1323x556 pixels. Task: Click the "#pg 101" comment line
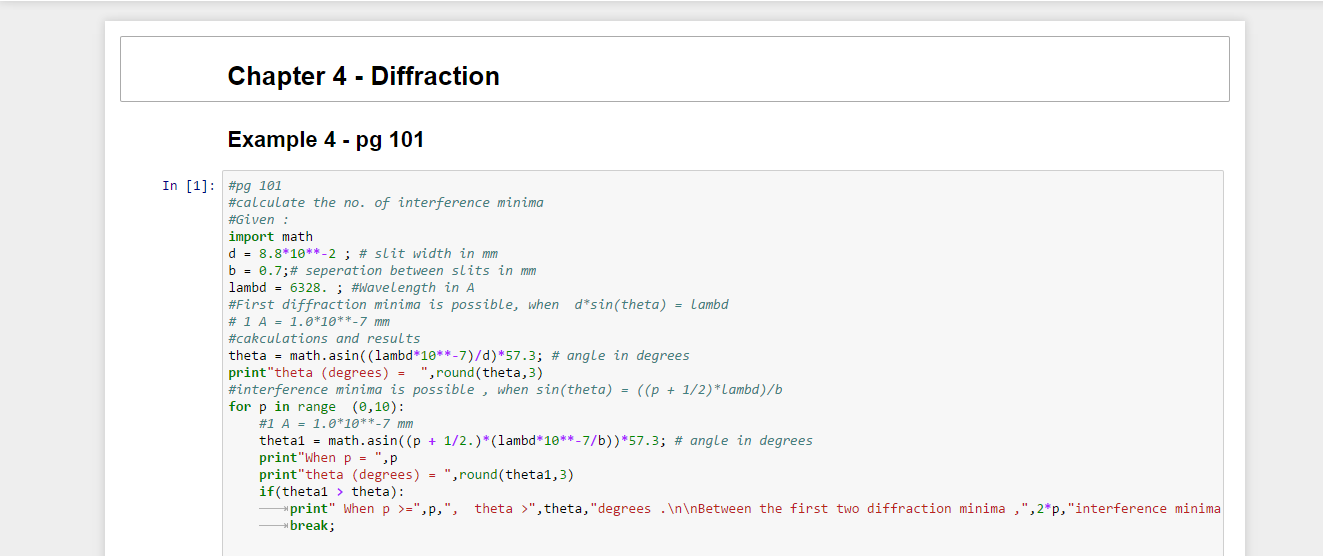255,186
